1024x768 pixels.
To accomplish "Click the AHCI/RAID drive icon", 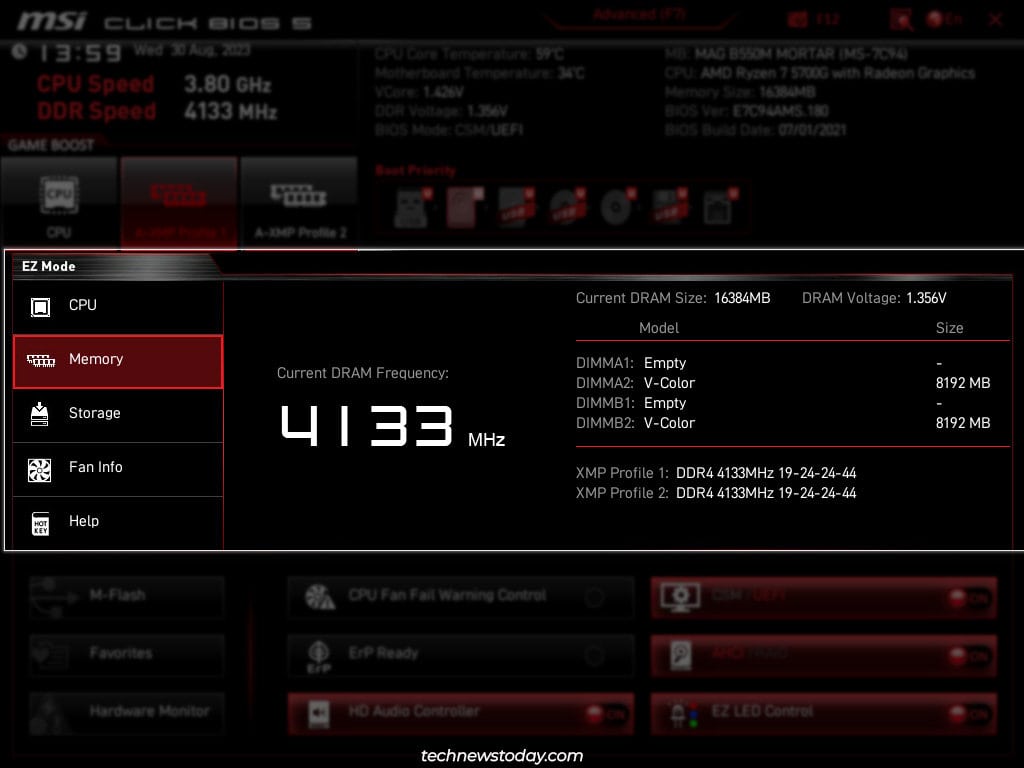I will click(680, 655).
